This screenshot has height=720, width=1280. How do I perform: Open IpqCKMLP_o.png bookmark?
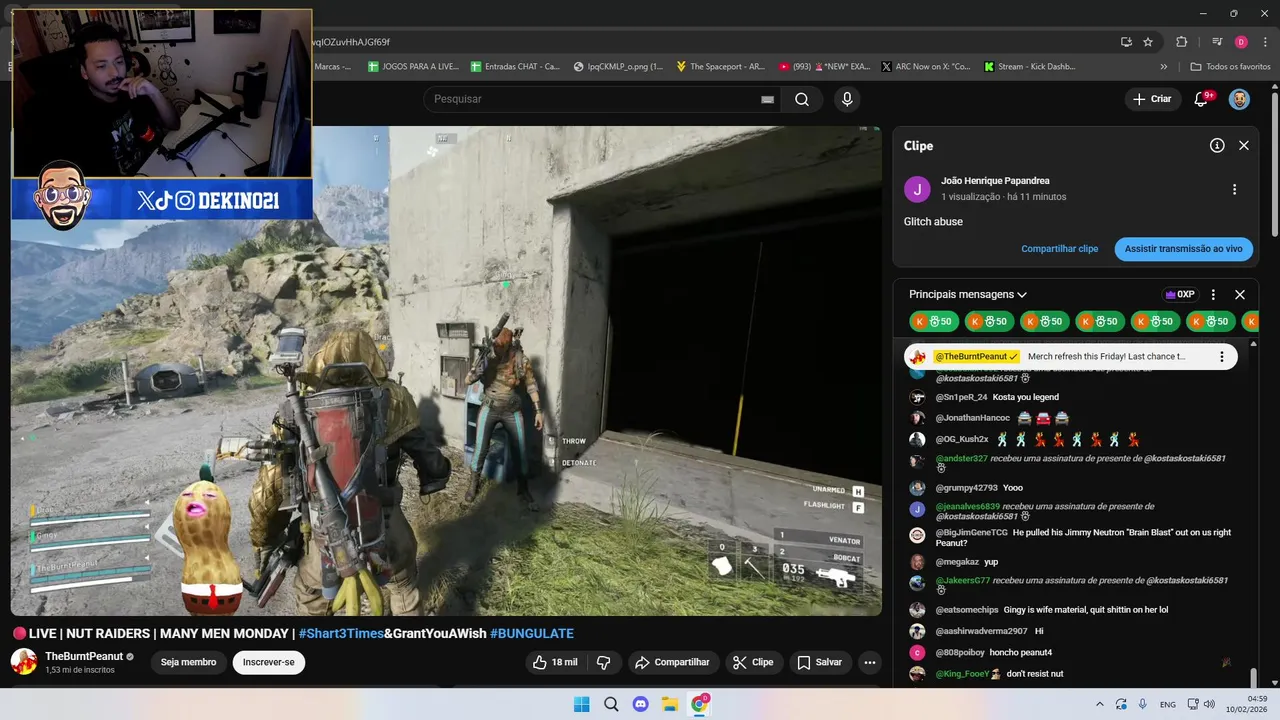[x=619, y=67]
